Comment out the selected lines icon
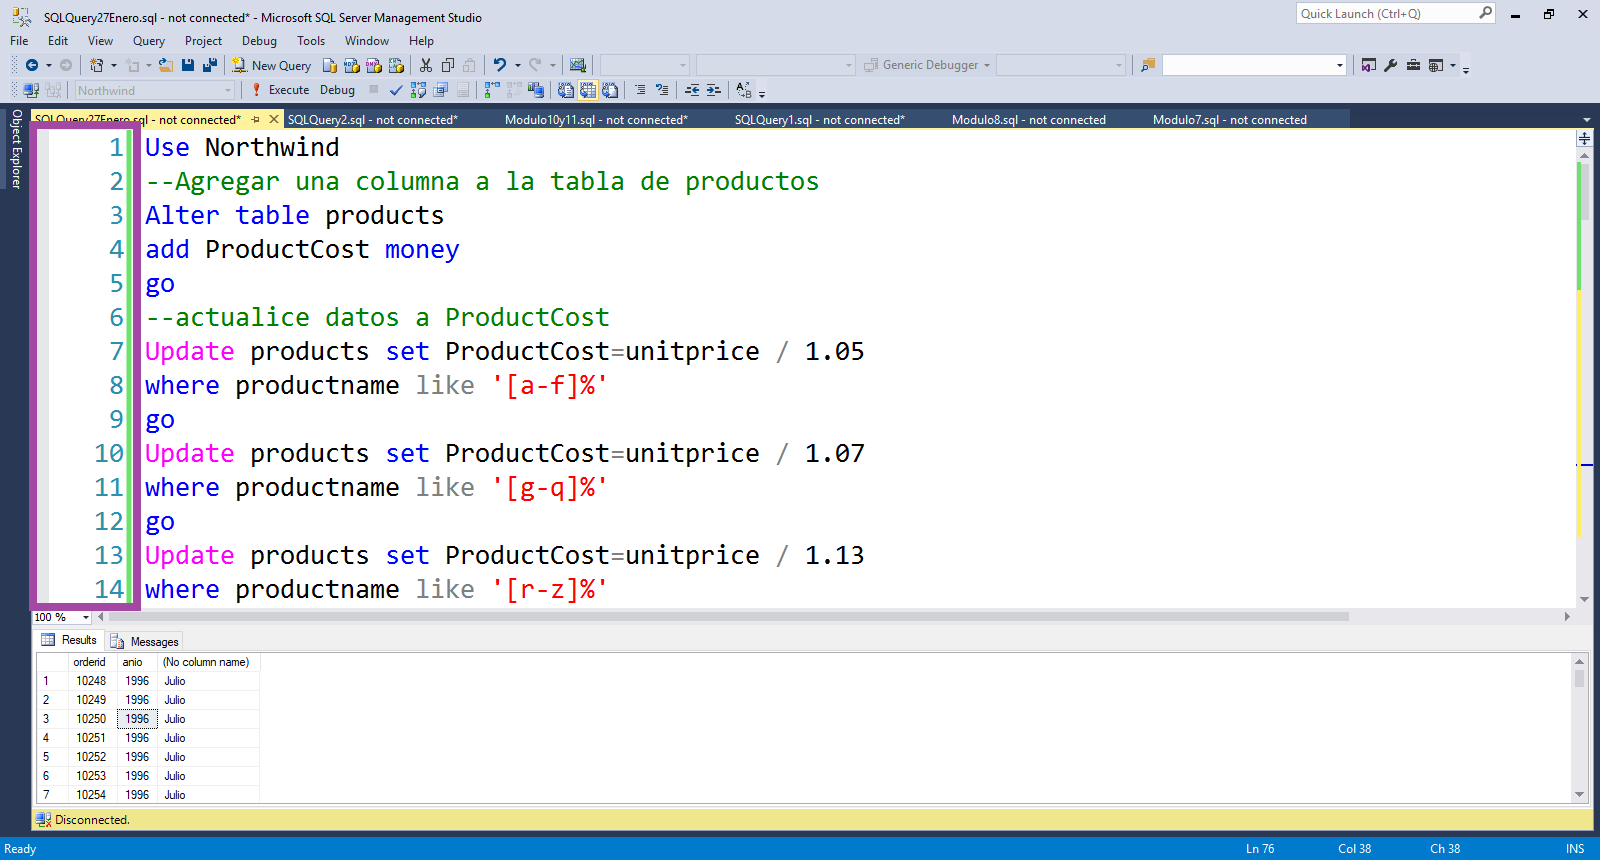The width and height of the screenshot is (1600, 860). (640, 90)
